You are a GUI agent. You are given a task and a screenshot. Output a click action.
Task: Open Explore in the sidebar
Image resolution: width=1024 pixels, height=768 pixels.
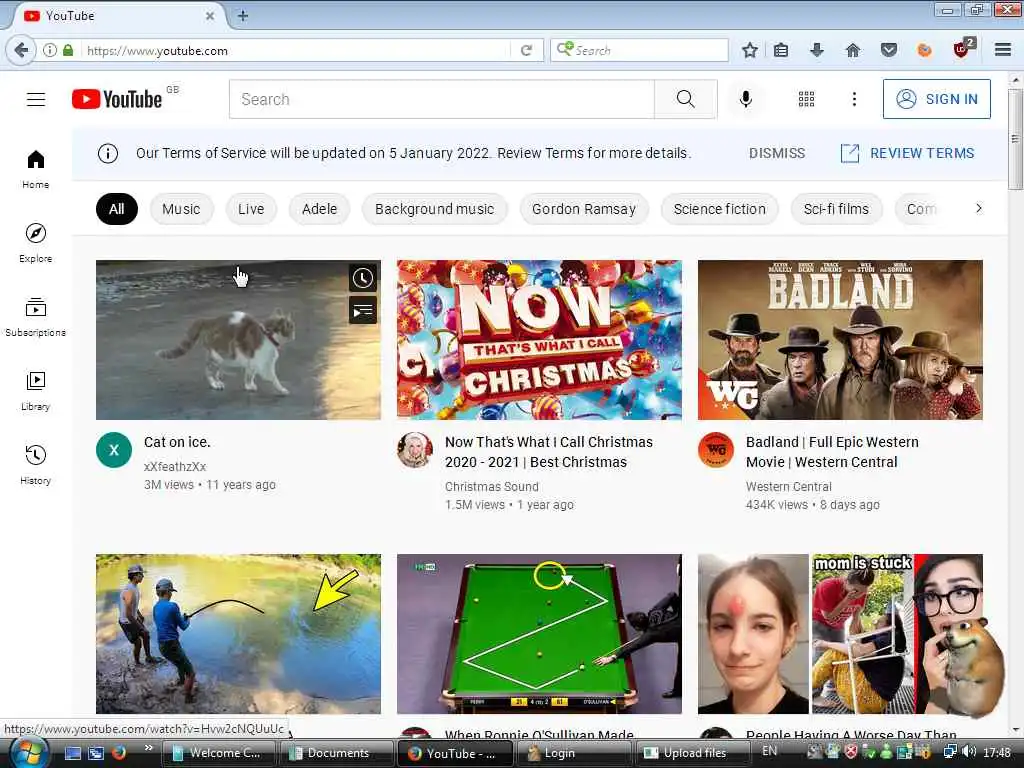coord(36,243)
